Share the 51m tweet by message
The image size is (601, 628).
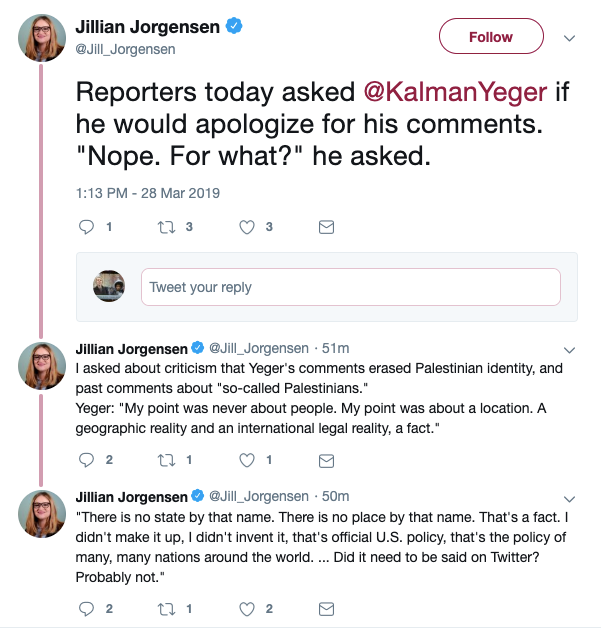[x=325, y=459]
